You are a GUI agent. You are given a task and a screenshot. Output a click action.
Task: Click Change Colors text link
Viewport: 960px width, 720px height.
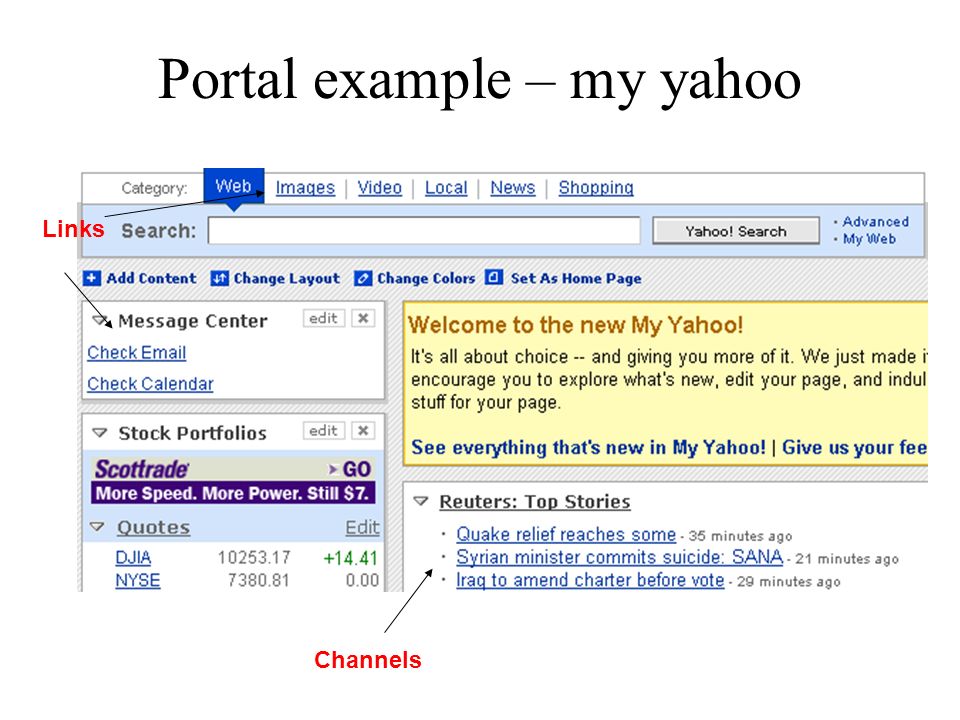tap(426, 278)
